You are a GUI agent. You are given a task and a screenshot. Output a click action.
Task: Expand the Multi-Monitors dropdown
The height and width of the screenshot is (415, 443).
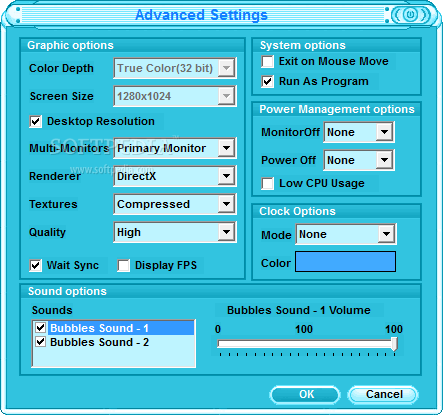tap(175, 148)
